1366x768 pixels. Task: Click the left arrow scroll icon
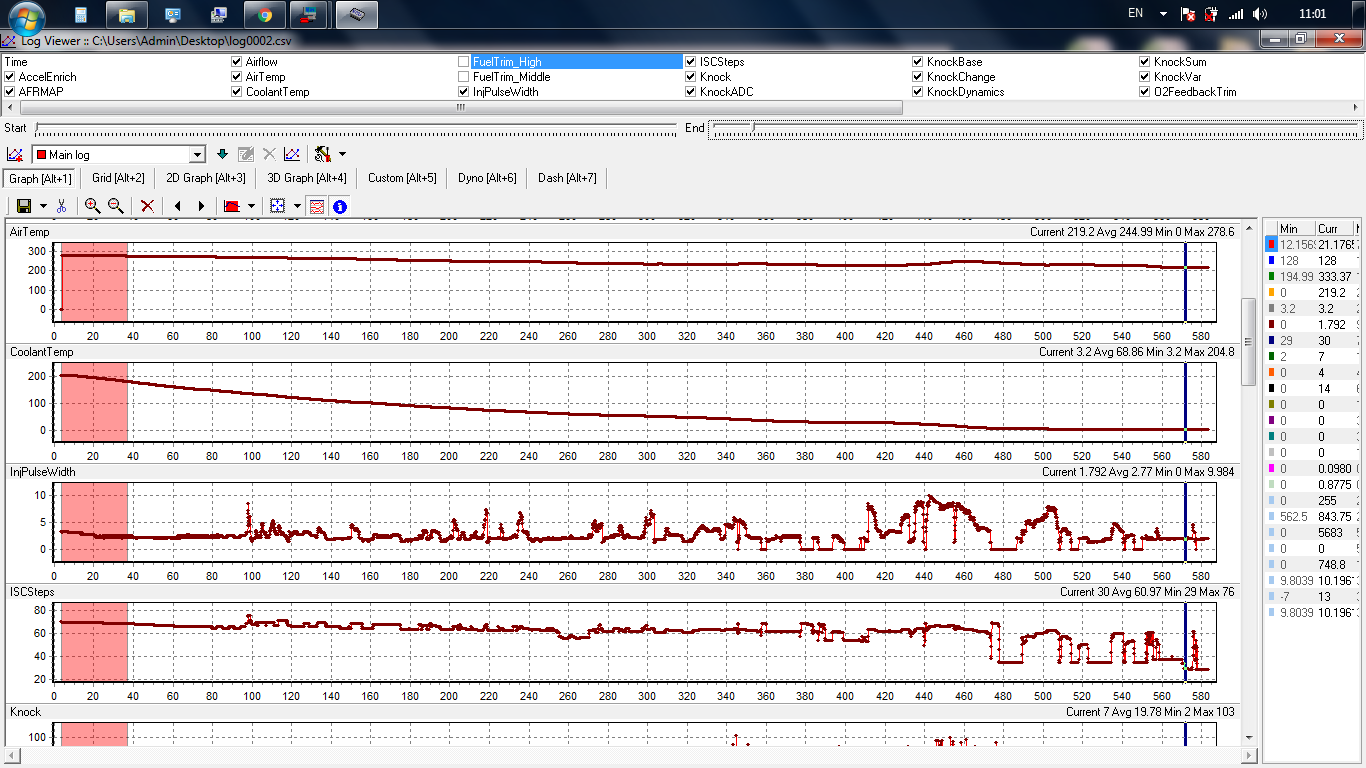point(177,206)
